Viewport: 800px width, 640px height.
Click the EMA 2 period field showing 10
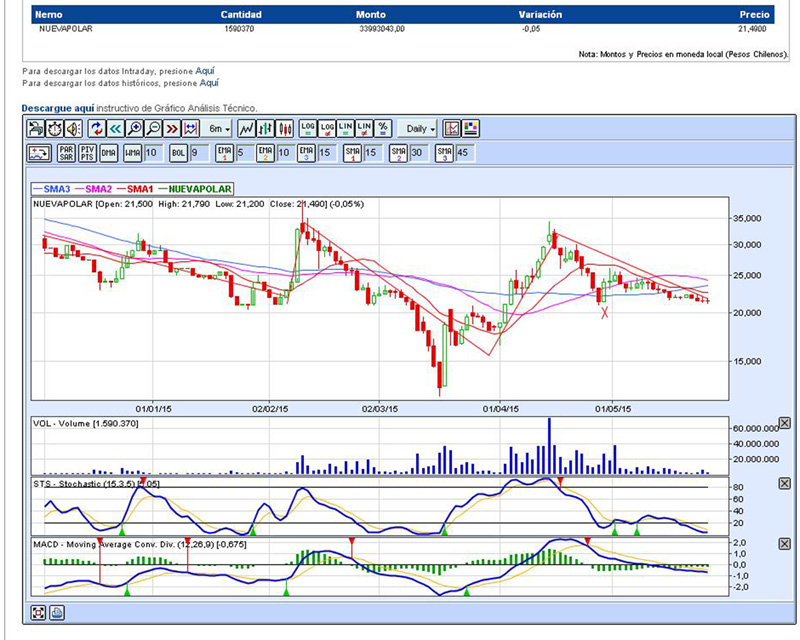click(286, 153)
